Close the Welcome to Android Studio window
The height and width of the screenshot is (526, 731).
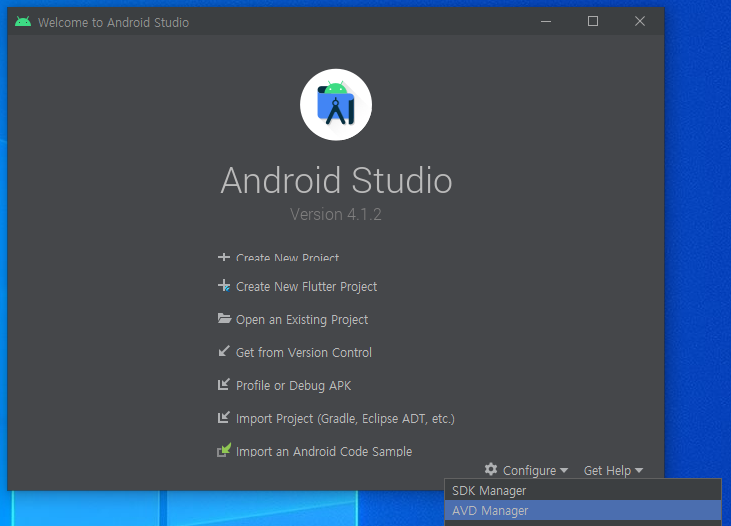click(x=640, y=21)
